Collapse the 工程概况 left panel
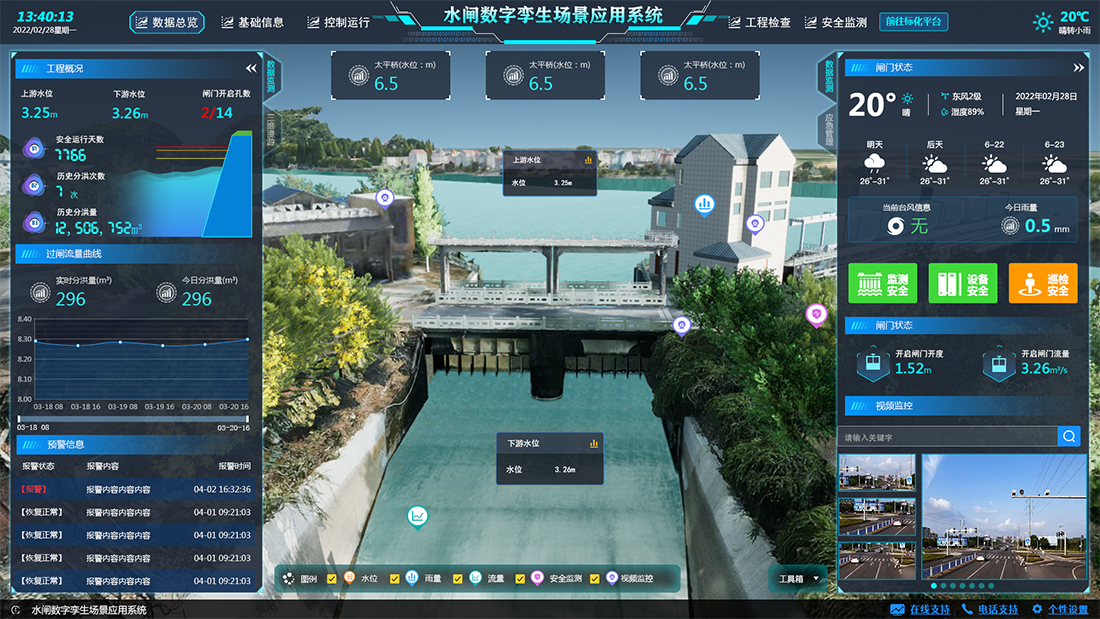 coord(251,69)
